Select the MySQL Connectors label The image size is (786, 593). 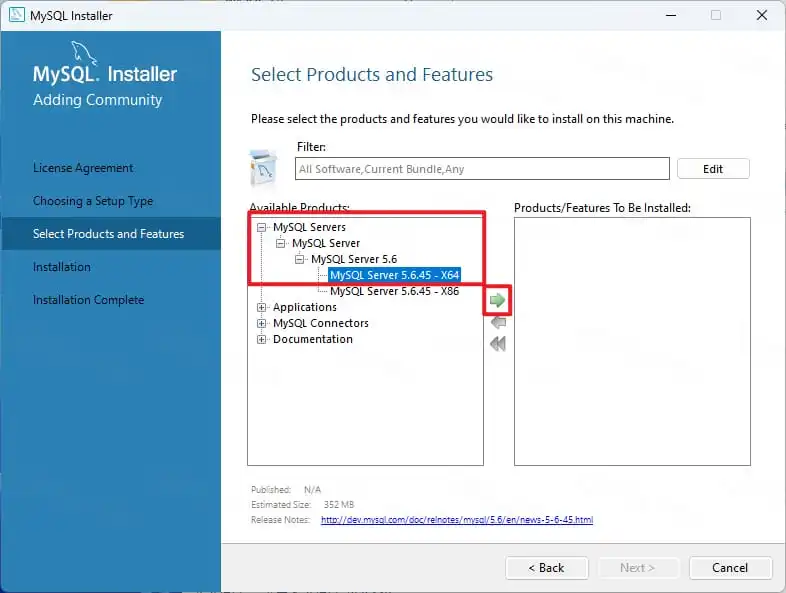point(321,323)
